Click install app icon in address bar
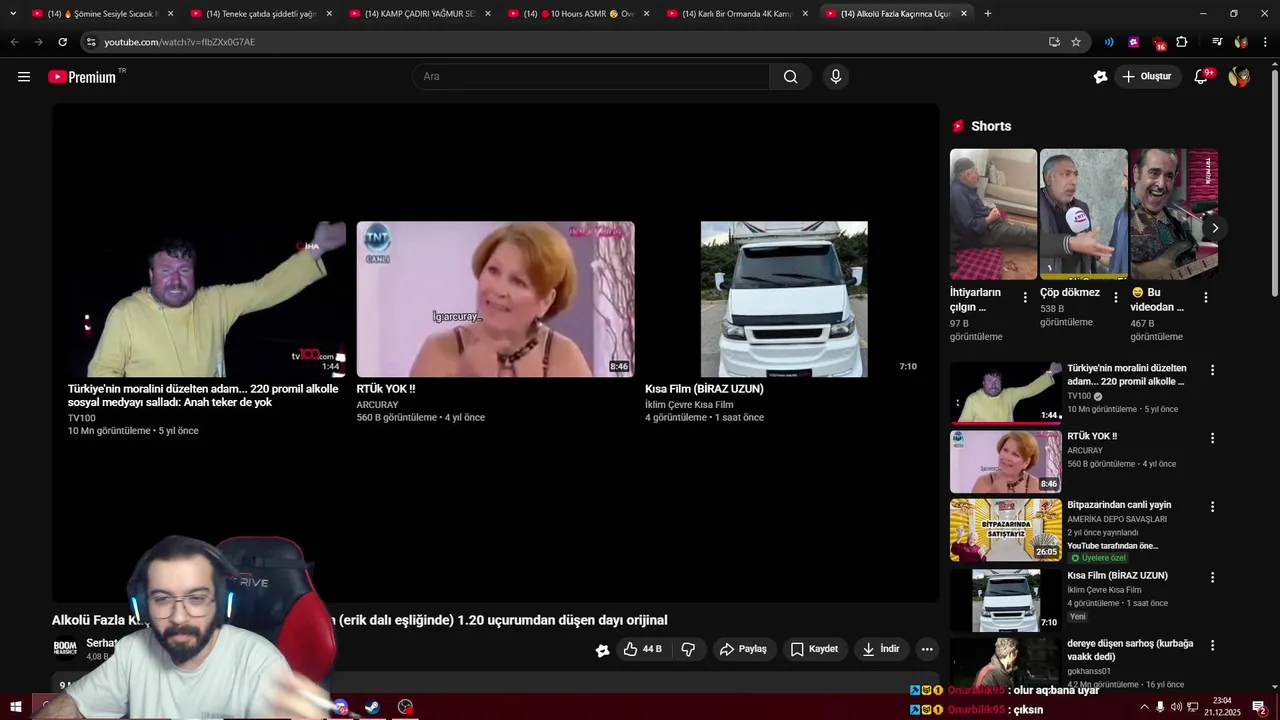Screen dimensions: 1280x720 coord(1054,42)
